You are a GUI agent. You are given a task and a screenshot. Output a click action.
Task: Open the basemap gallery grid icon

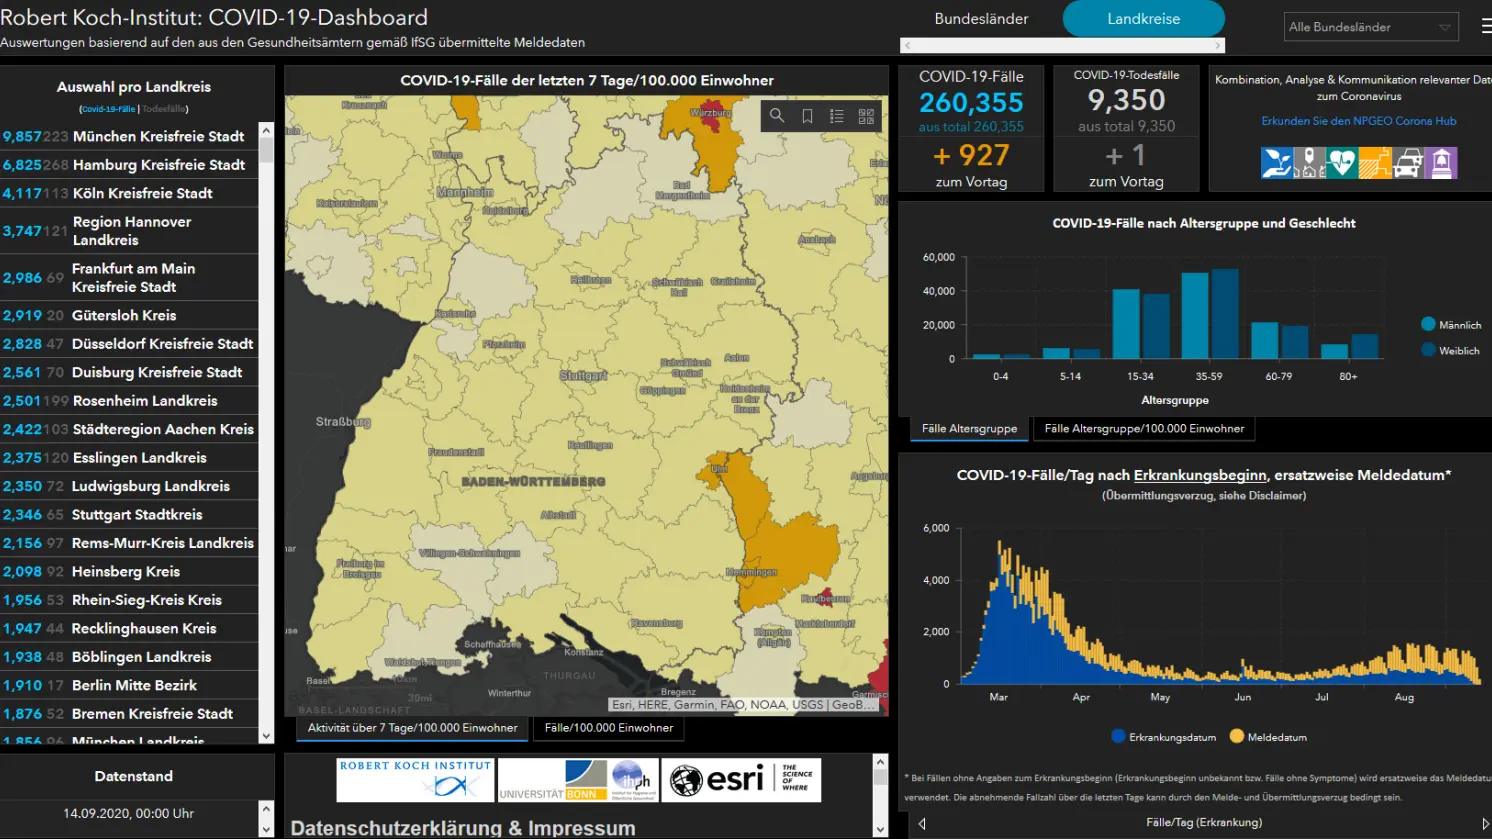[866, 116]
